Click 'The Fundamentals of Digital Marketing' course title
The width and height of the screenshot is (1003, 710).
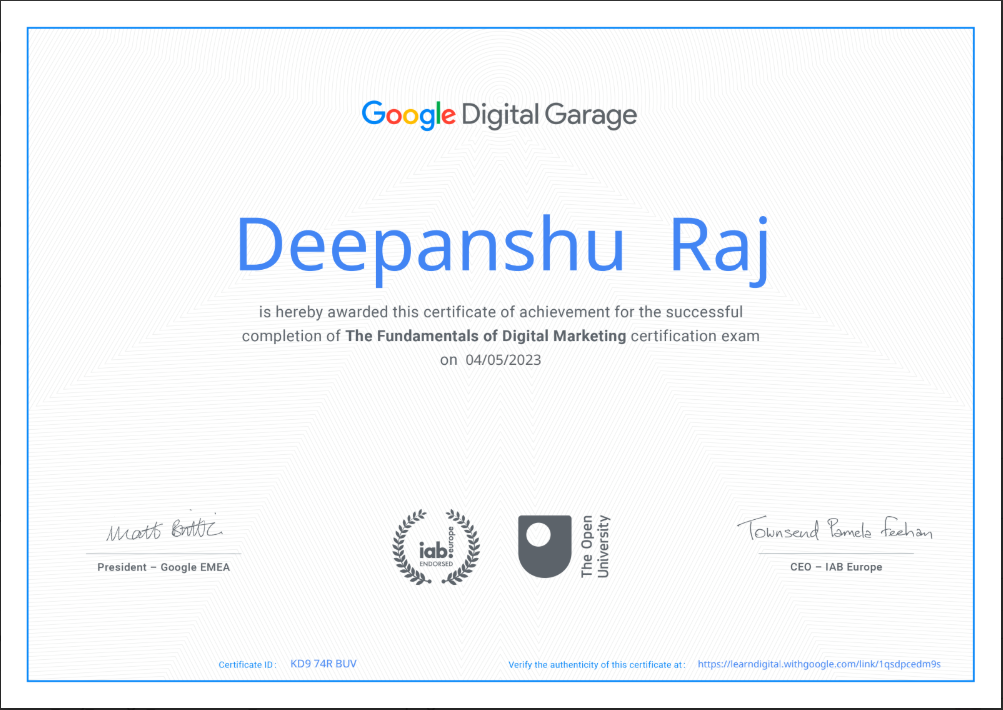[x=486, y=336]
